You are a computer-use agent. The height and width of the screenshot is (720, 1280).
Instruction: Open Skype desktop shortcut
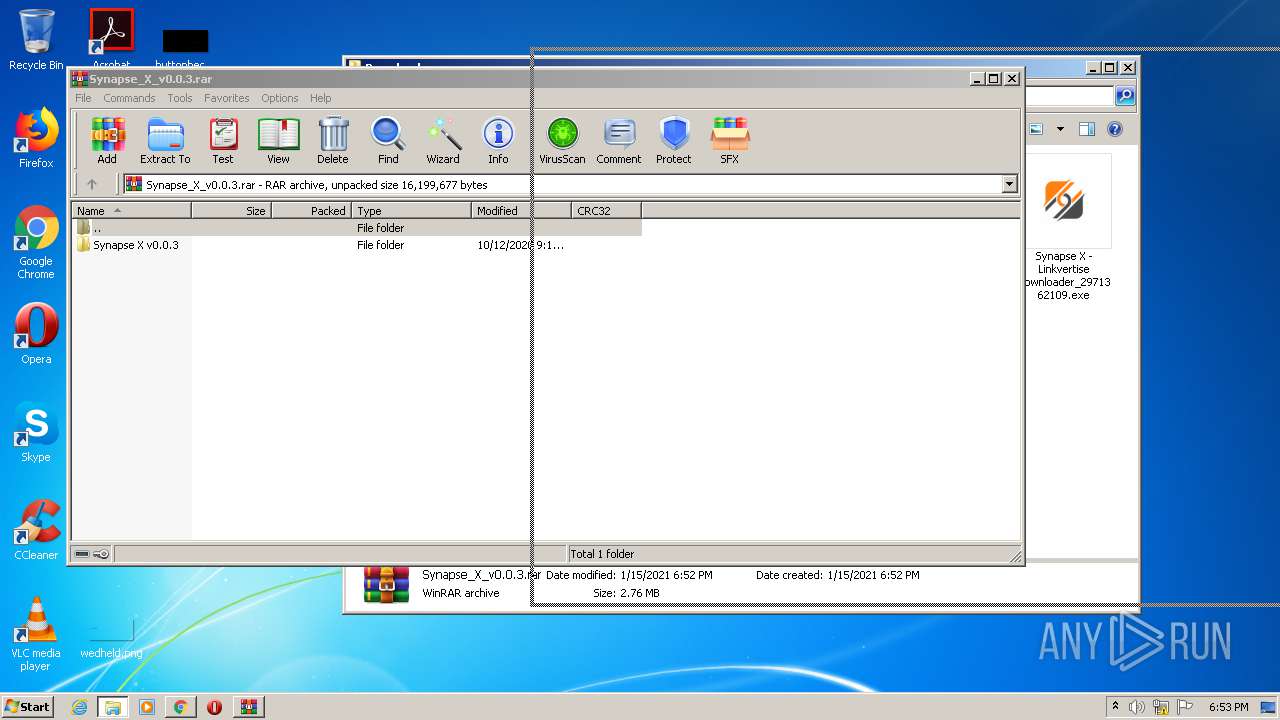point(36,432)
